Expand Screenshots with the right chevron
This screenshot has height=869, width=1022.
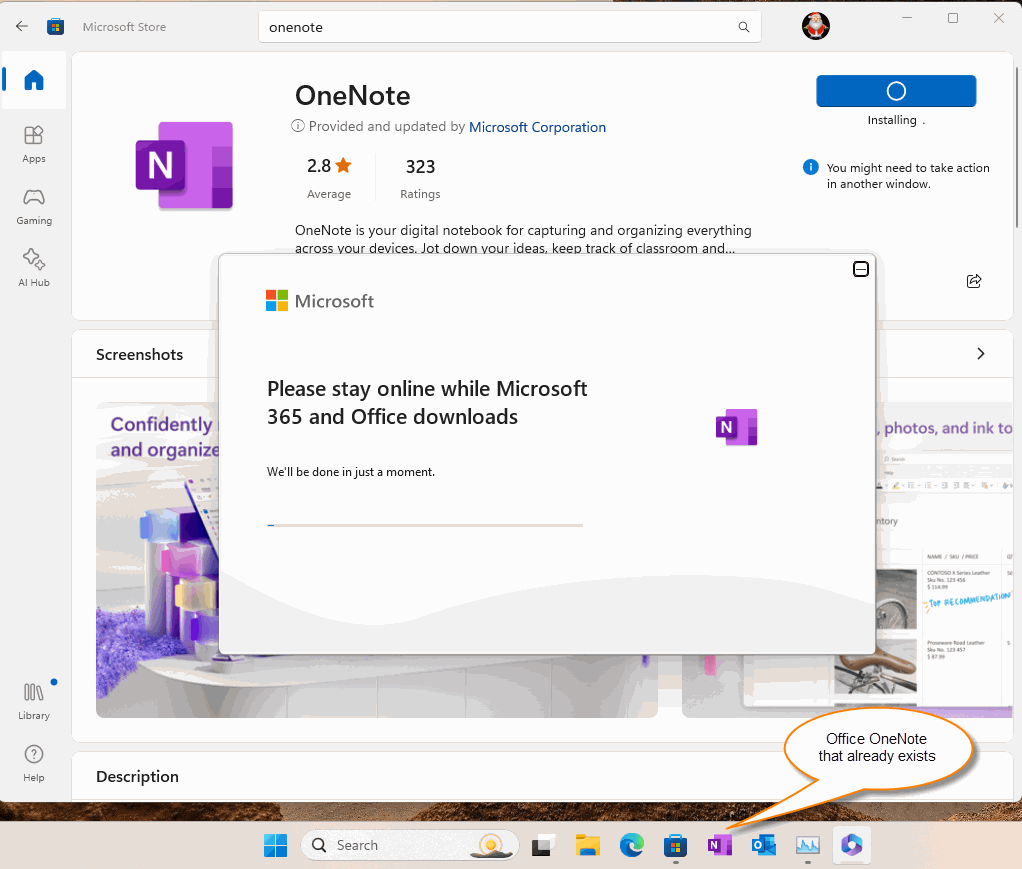pos(980,354)
